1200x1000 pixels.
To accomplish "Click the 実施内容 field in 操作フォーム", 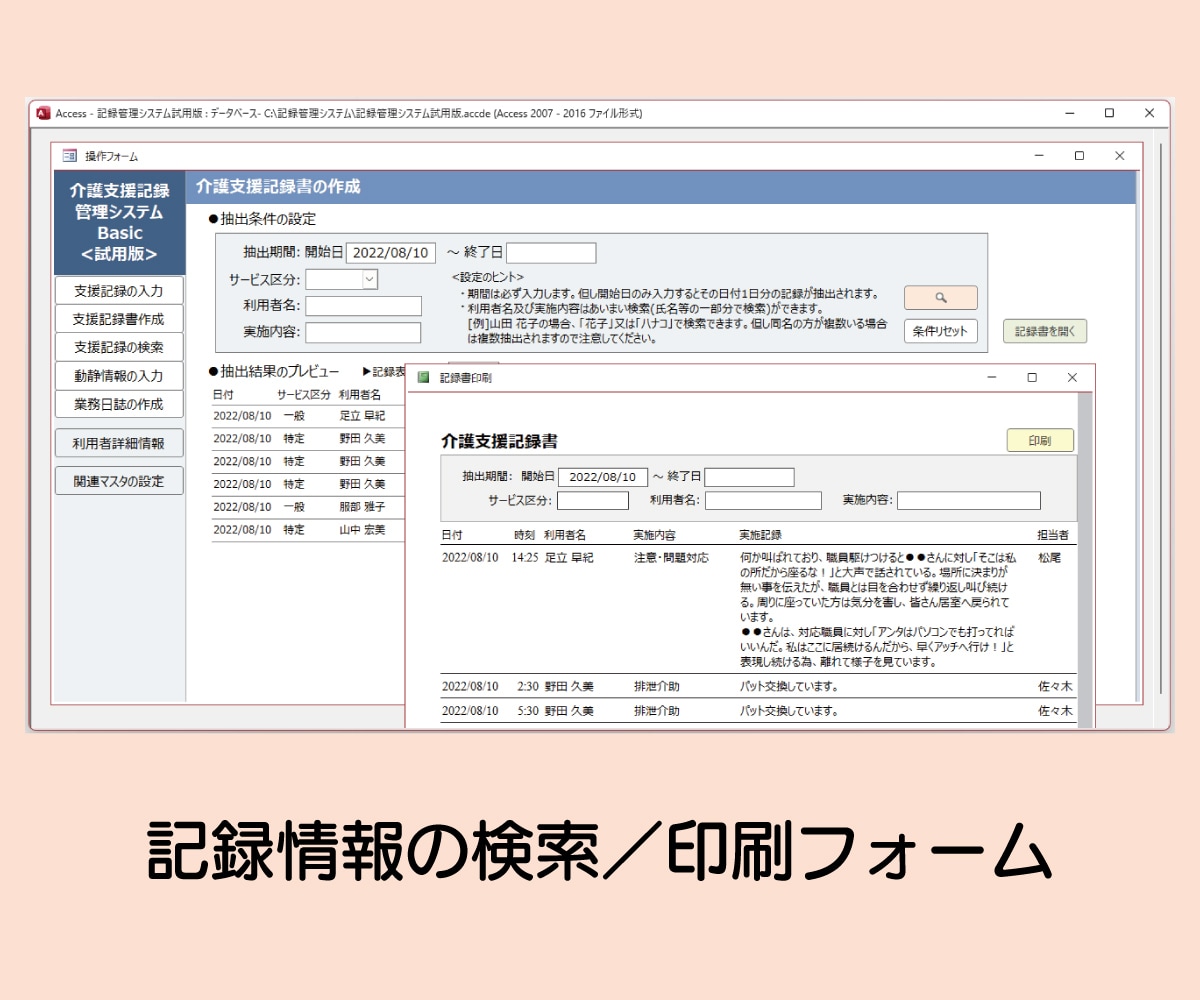I will (x=363, y=333).
